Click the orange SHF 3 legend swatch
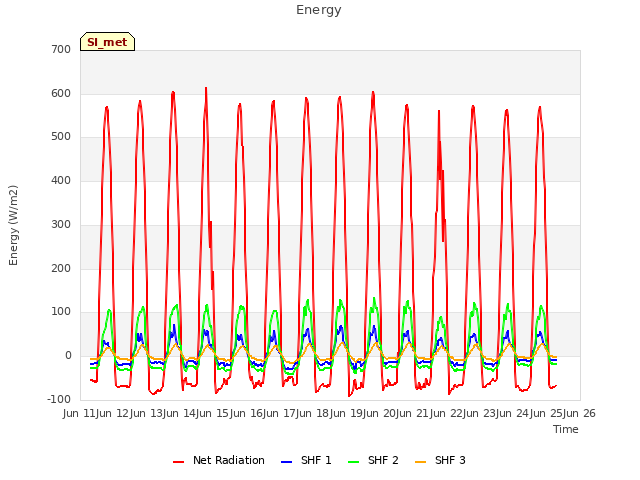This screenshot has width=640, height=480. point(420,462)
